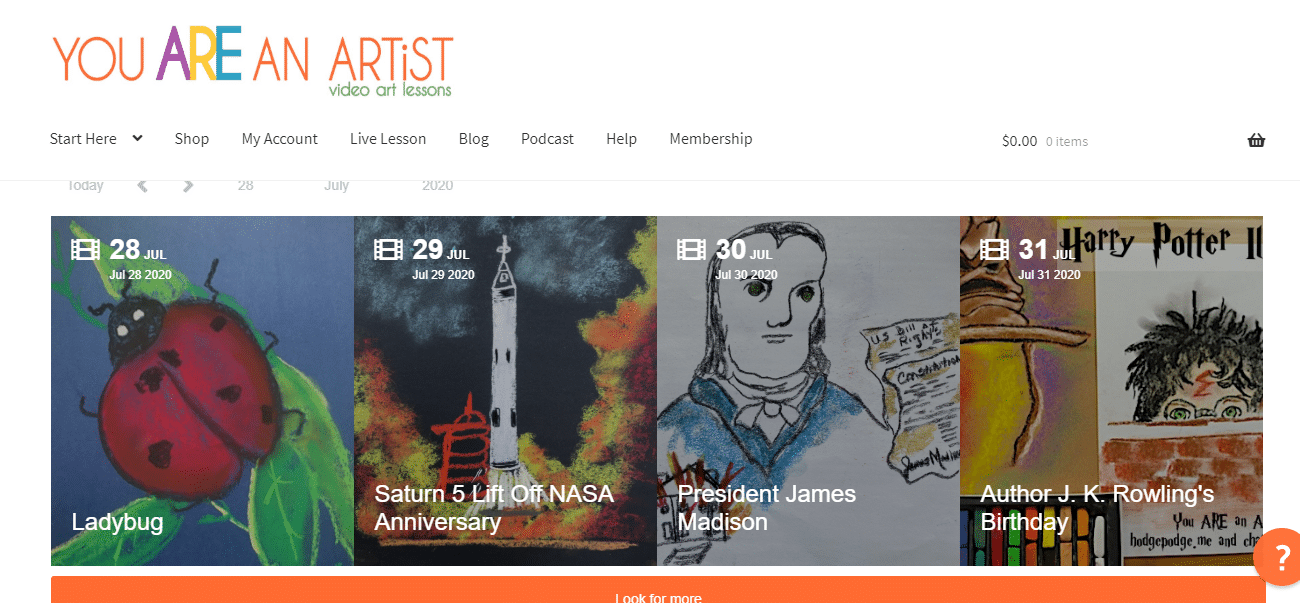The height and width of the screenshot is (603, 1300).
Task: Open the July month selector
Action: coord(337,185)
